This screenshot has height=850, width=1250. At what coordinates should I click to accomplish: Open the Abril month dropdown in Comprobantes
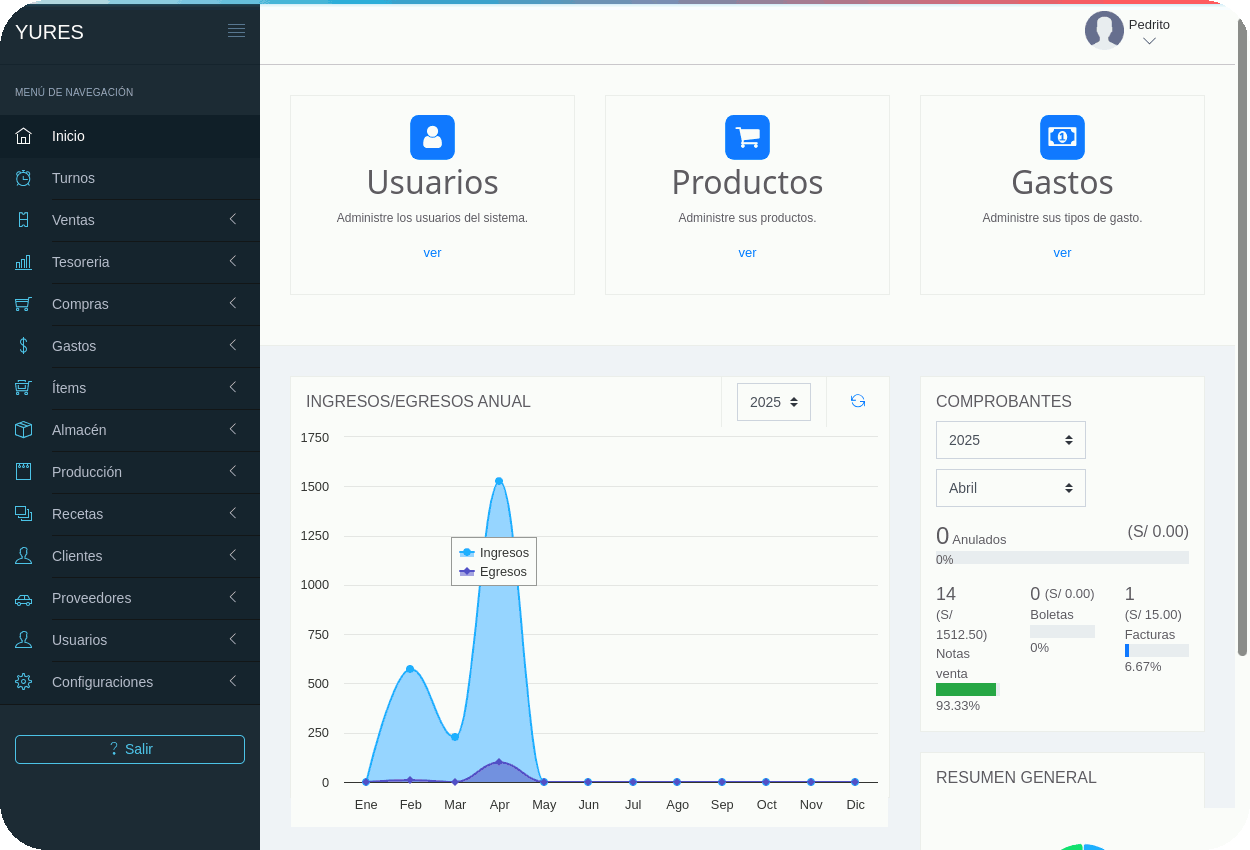[1010, 488]
